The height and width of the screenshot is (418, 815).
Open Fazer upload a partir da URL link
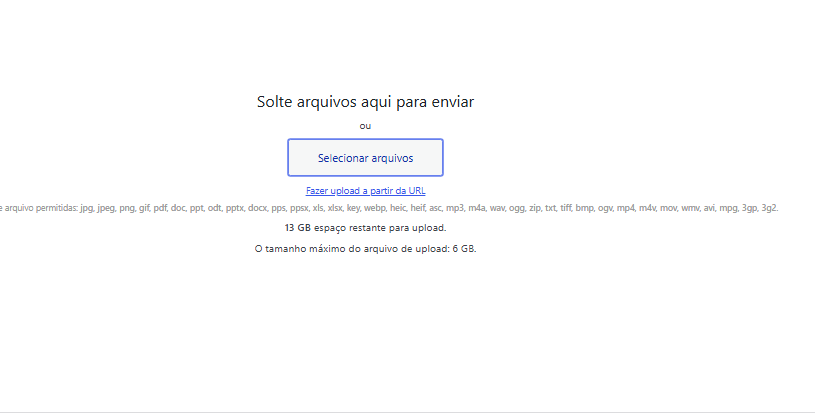(365, 190)
